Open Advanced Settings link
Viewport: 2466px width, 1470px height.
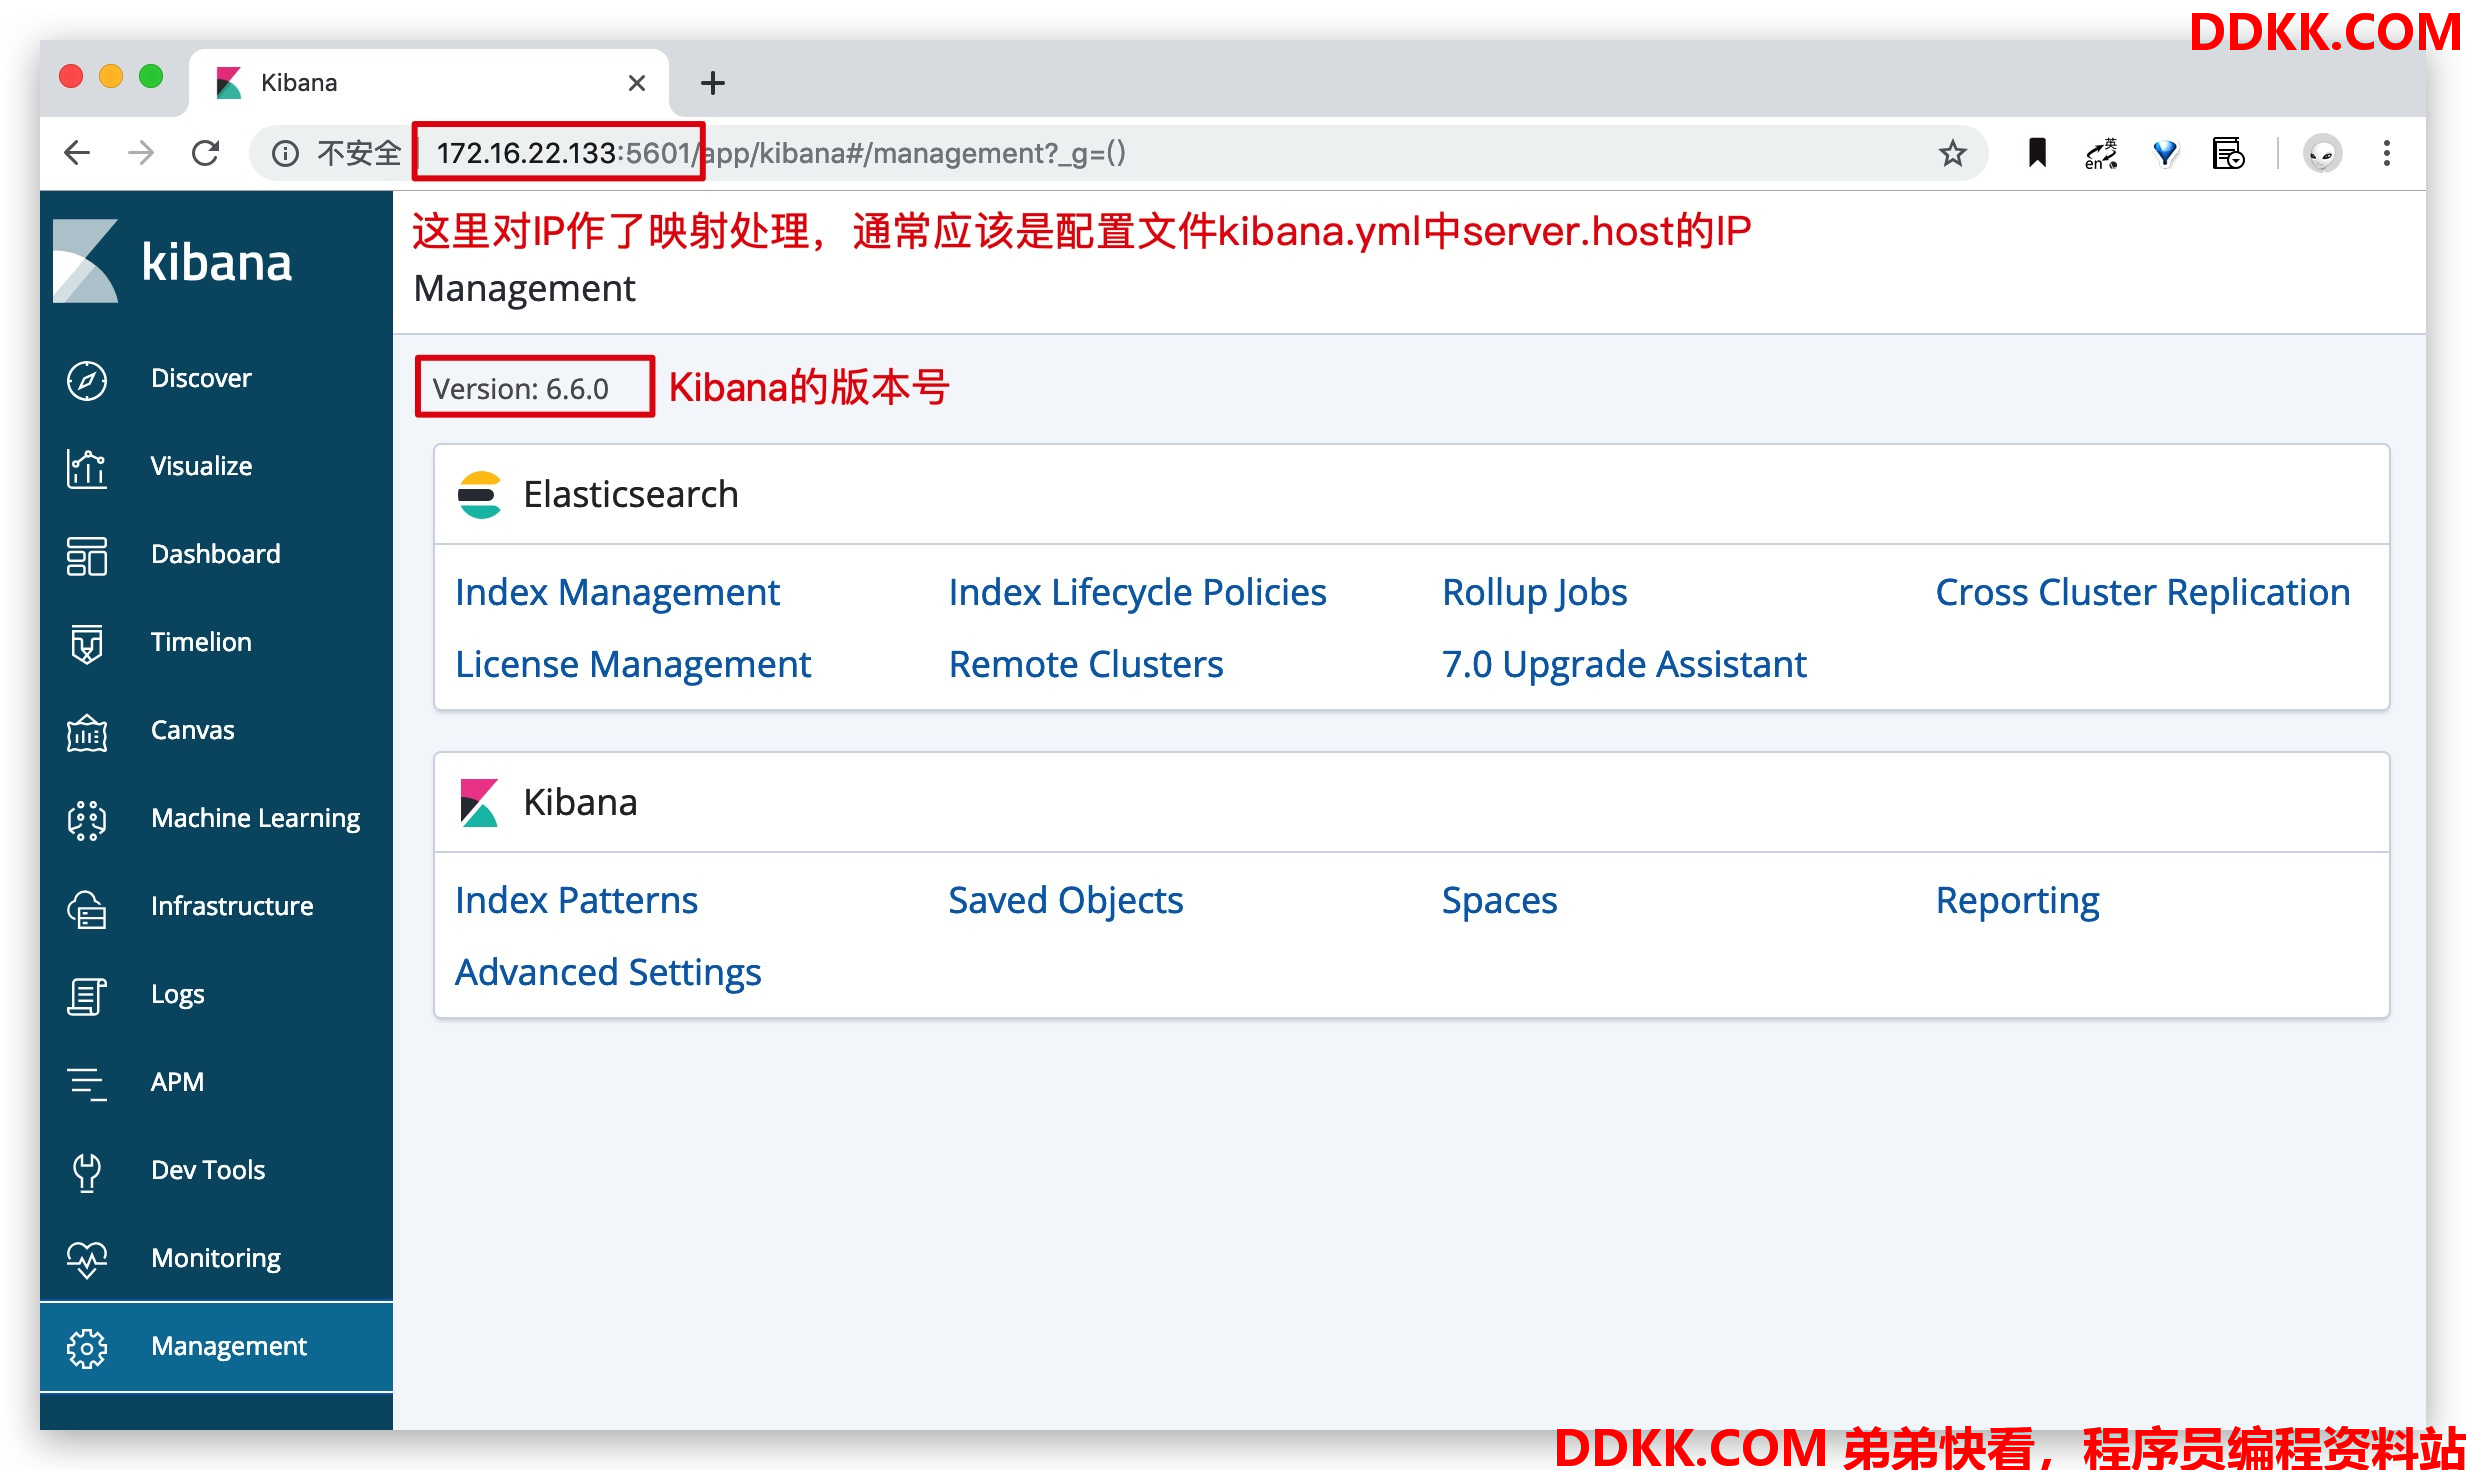pyautogui.click(x=608, y=973)
